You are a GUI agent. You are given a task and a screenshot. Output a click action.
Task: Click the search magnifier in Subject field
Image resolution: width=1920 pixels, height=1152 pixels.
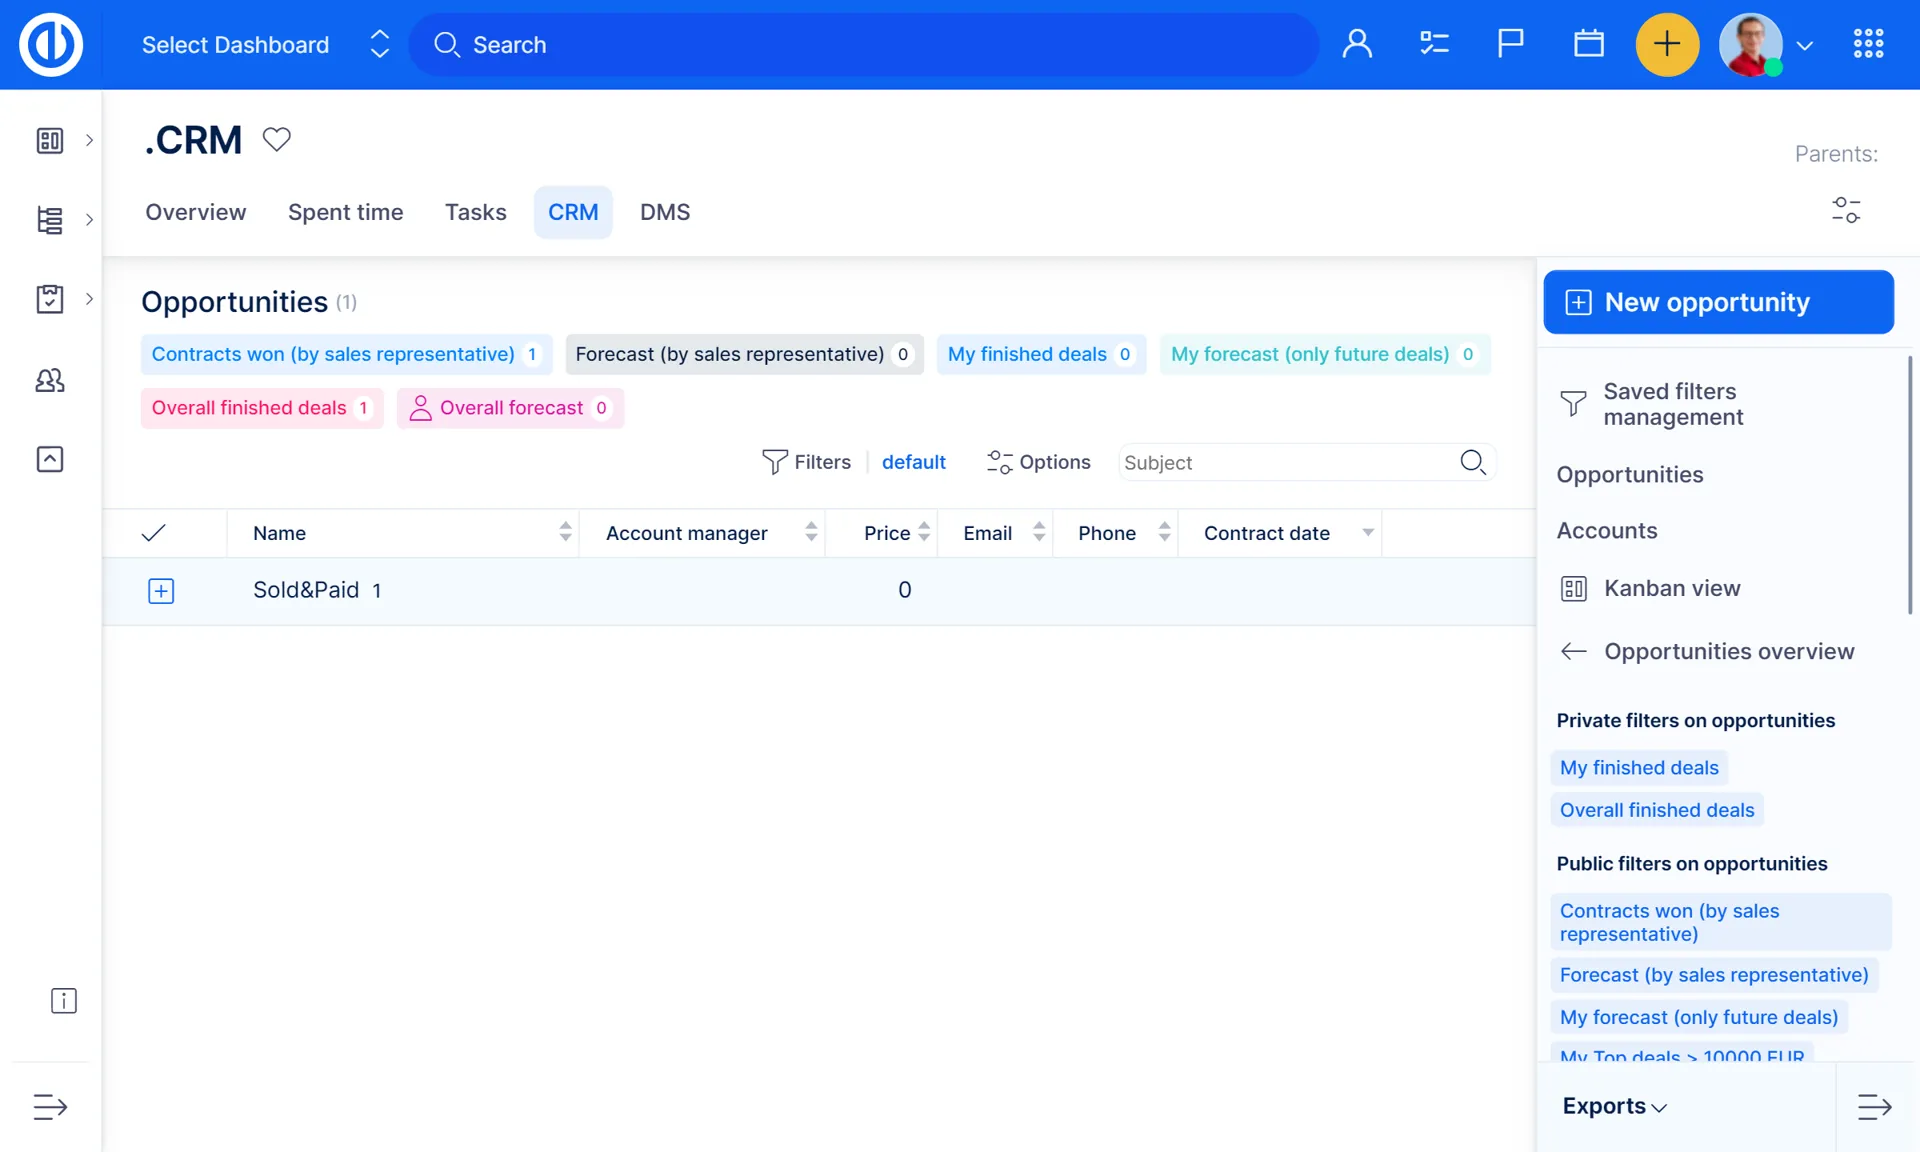coord(1472,462)
